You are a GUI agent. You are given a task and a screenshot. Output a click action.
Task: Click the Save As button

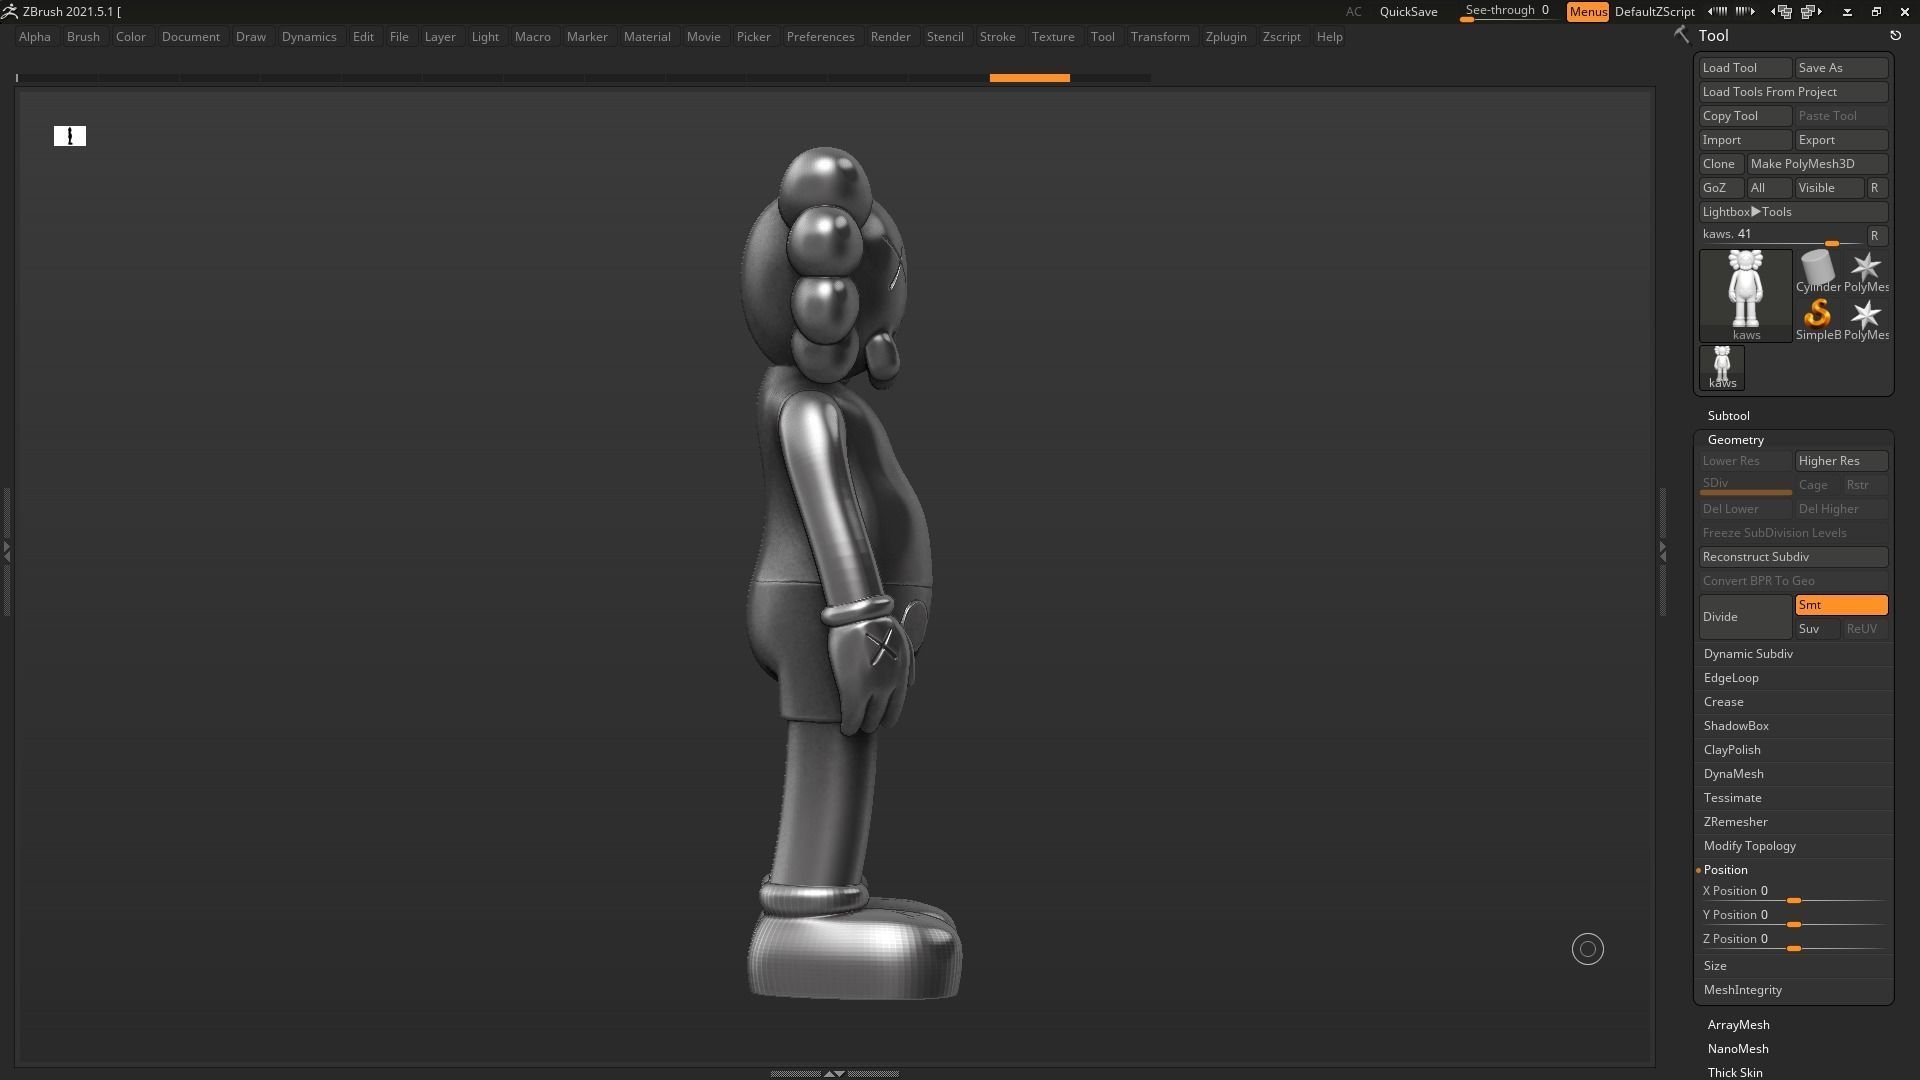1841,68
